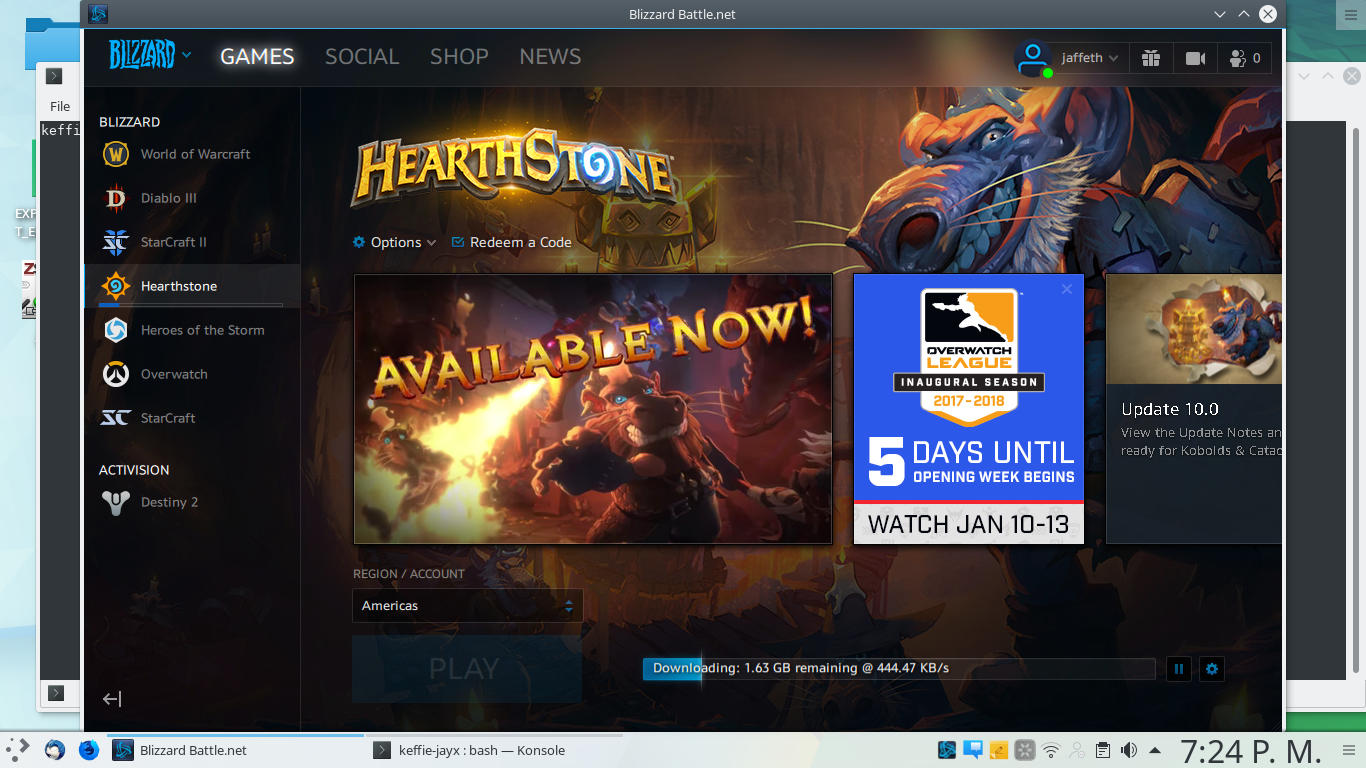Click the volume speaker tray icon

pos(1129,750)
